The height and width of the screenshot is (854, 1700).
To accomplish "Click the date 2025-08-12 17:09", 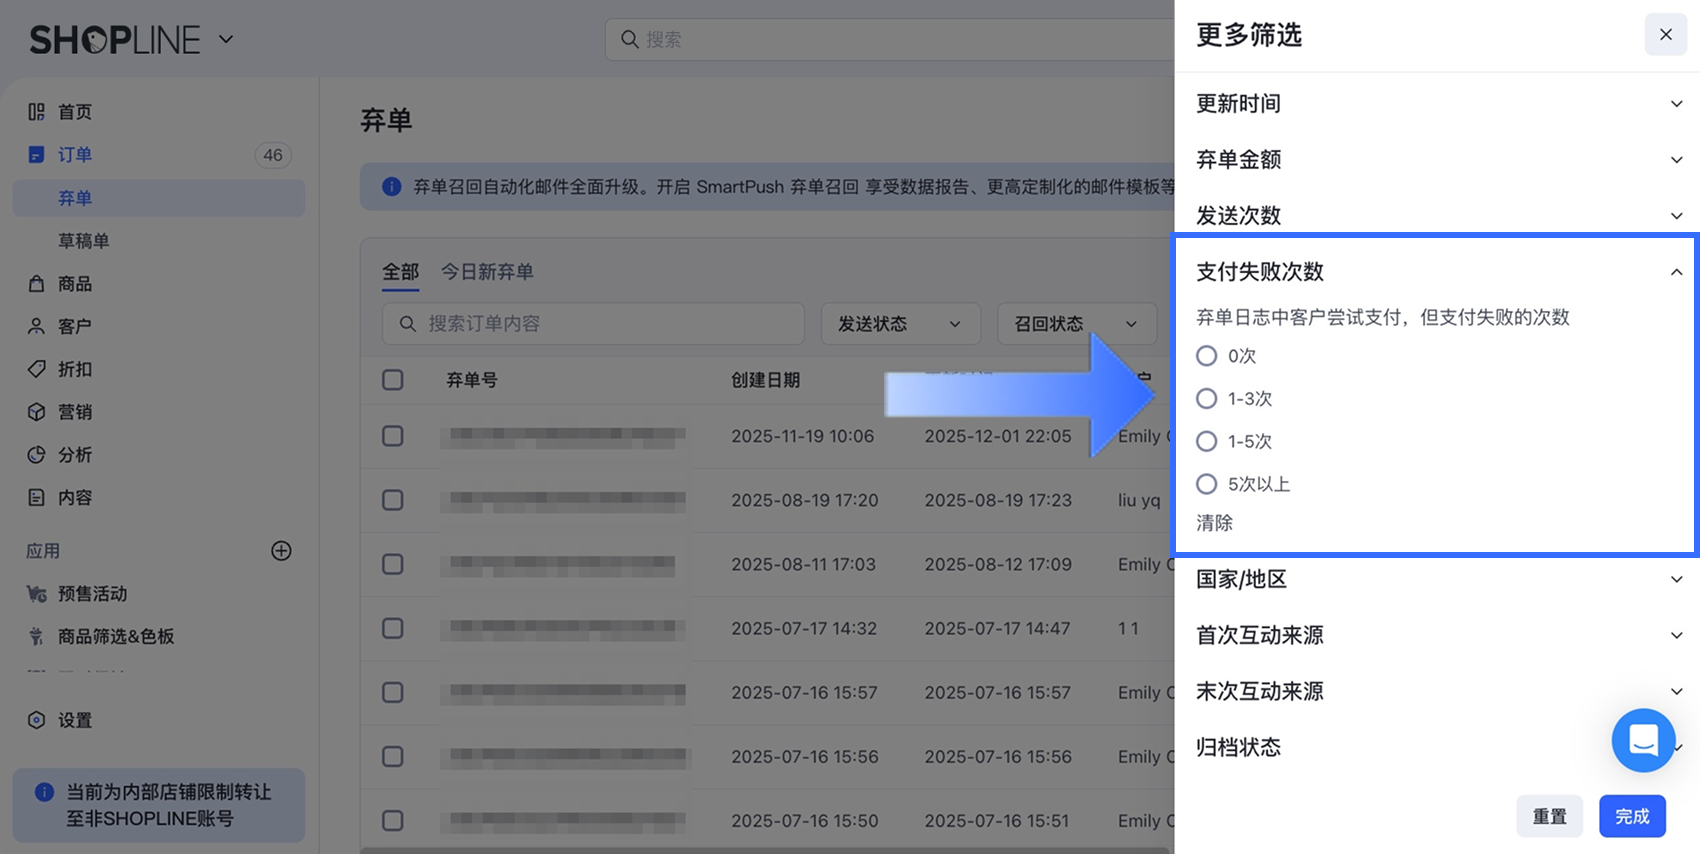I will click(998, 564).
